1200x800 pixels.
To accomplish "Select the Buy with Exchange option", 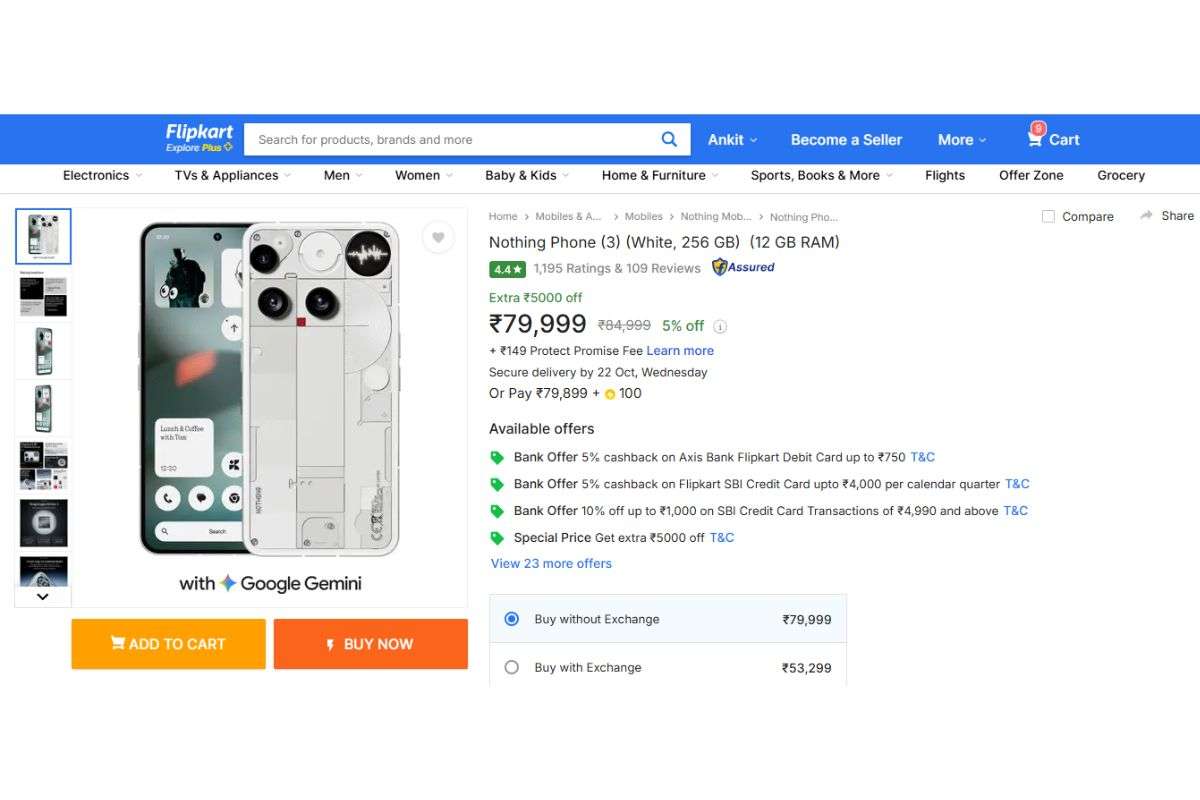I will [x=511, y=667].
